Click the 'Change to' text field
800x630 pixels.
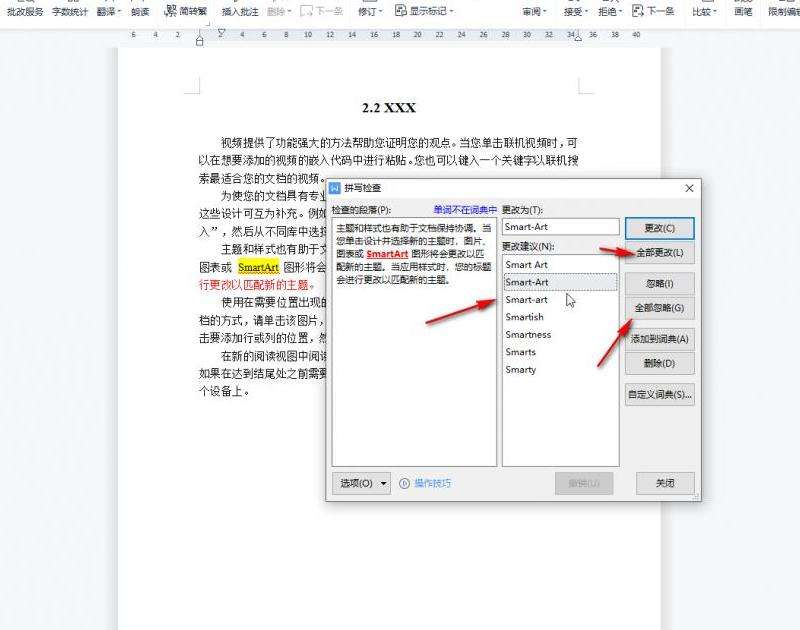[560, 227]
